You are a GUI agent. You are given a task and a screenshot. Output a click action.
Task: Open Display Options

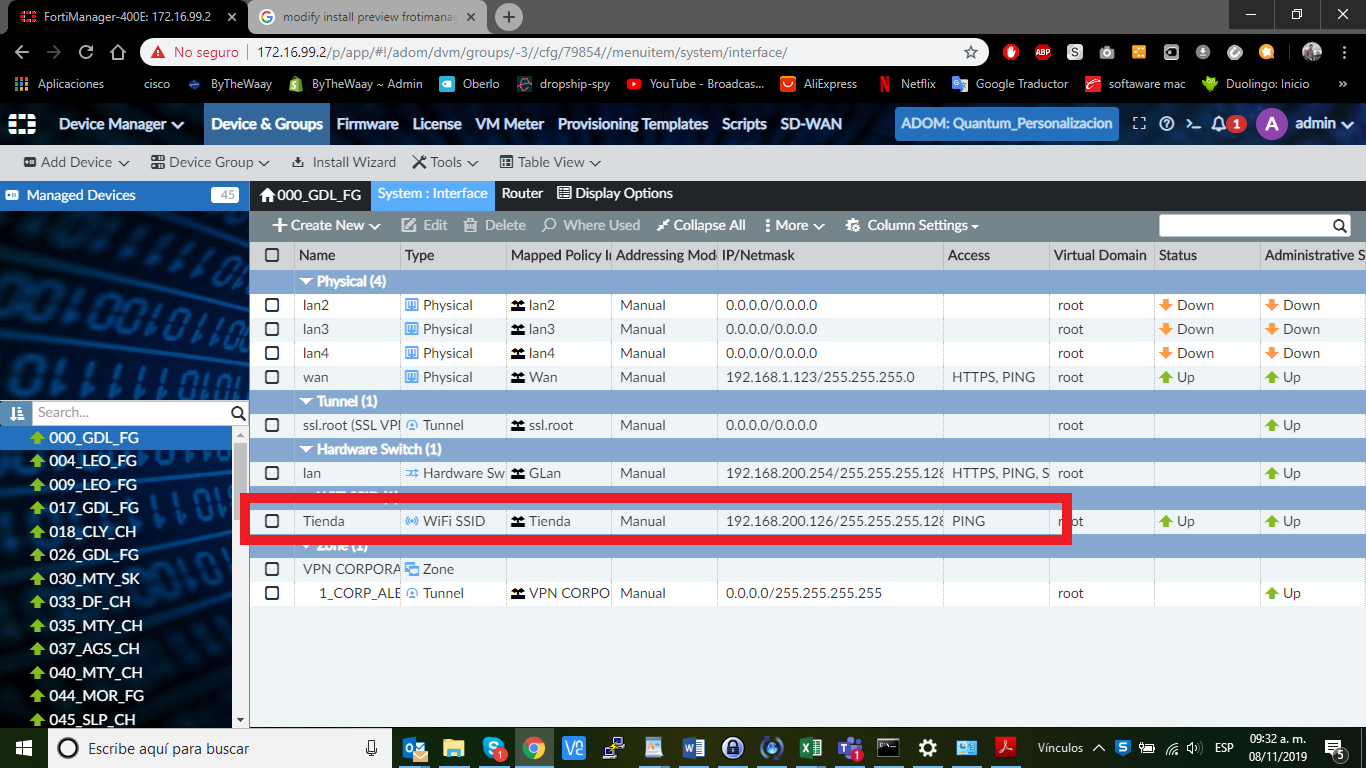(x=615, y=194)
